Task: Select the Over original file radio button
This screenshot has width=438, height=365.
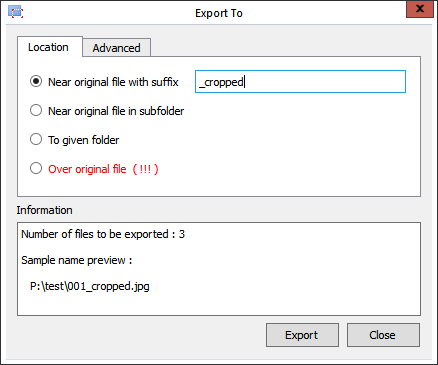Action: [36, 169]
